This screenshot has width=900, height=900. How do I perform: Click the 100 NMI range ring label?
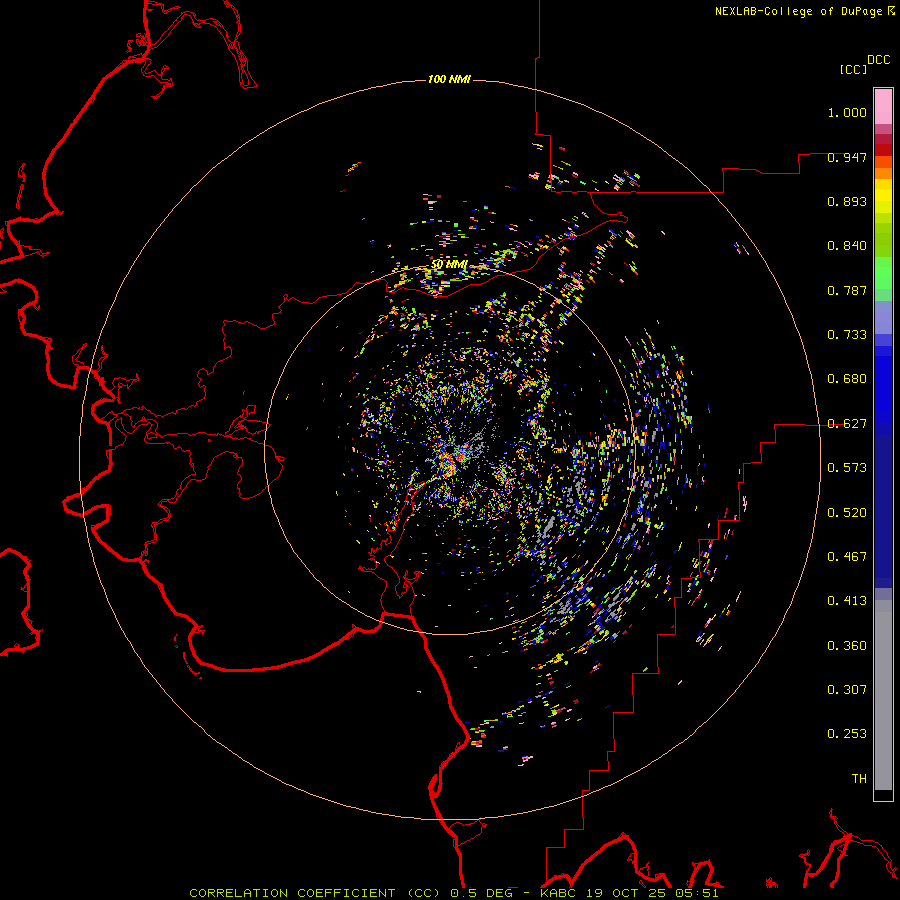pos(449,79)
